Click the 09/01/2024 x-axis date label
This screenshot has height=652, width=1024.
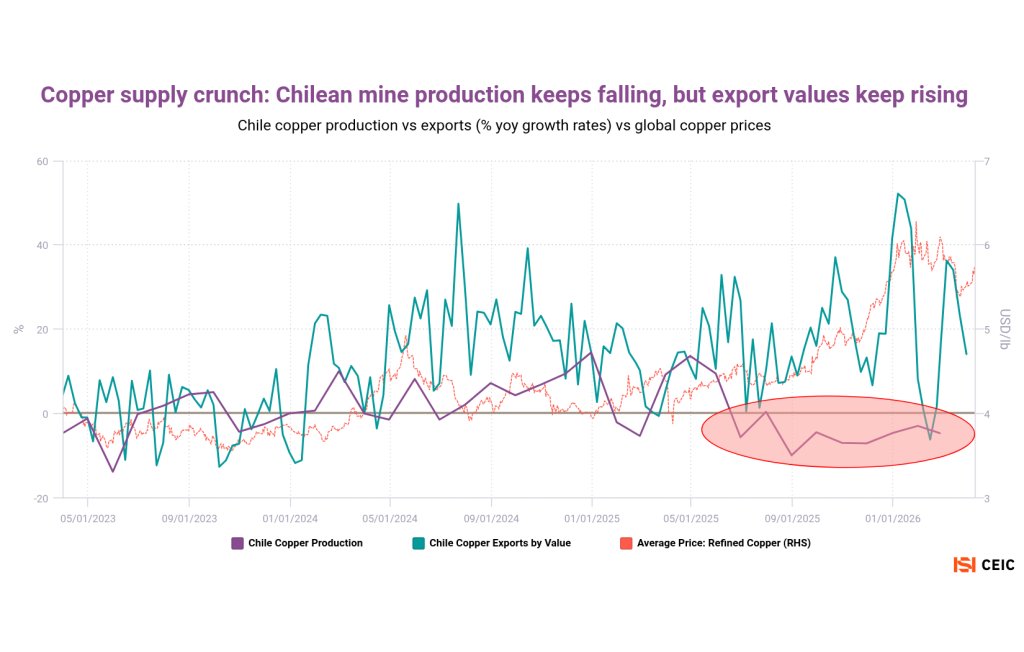coord(491,519)
